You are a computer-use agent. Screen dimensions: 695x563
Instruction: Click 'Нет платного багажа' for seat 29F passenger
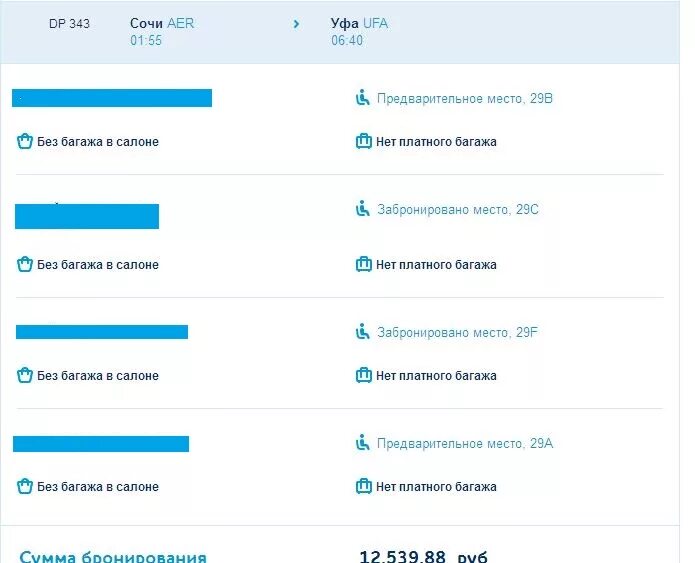click(436, 375)
